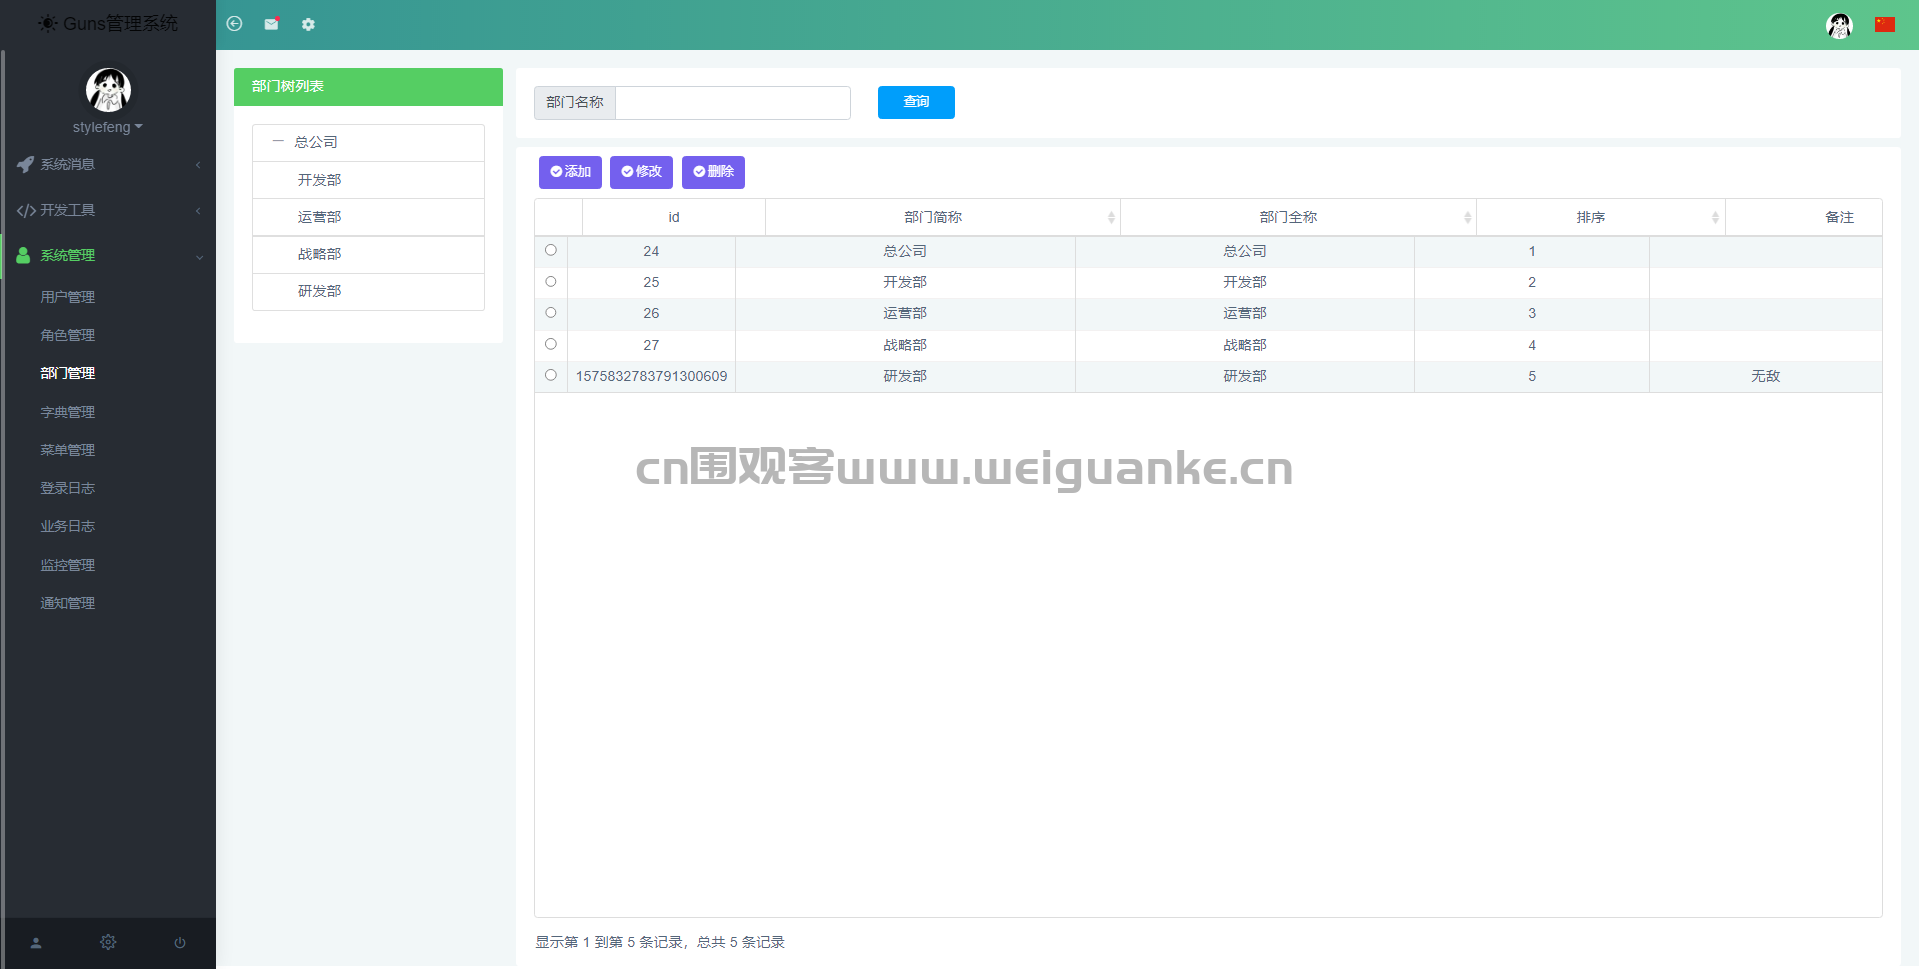Image resolution: width=1919 pixels, height=969 pixels.
Task: Click the 添加 add button
Action: [570, 172]
